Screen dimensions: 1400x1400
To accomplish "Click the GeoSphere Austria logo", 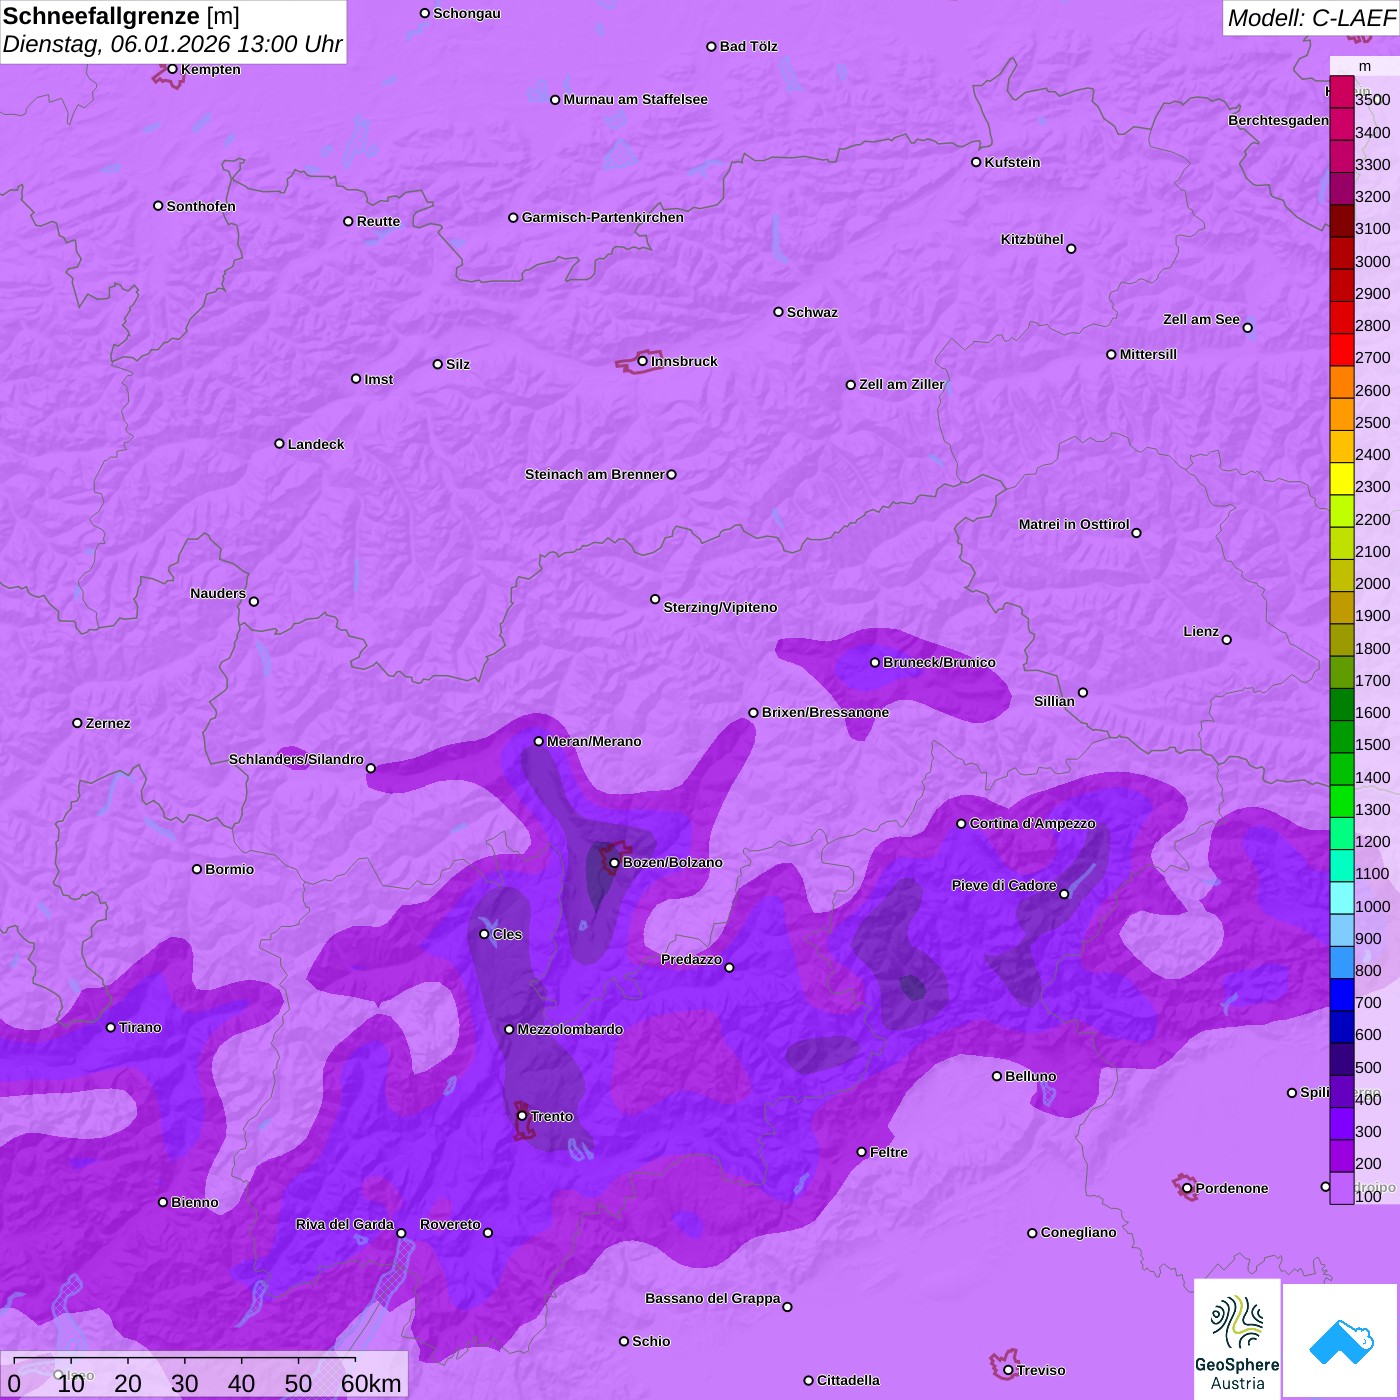I will point(1237,1339).
